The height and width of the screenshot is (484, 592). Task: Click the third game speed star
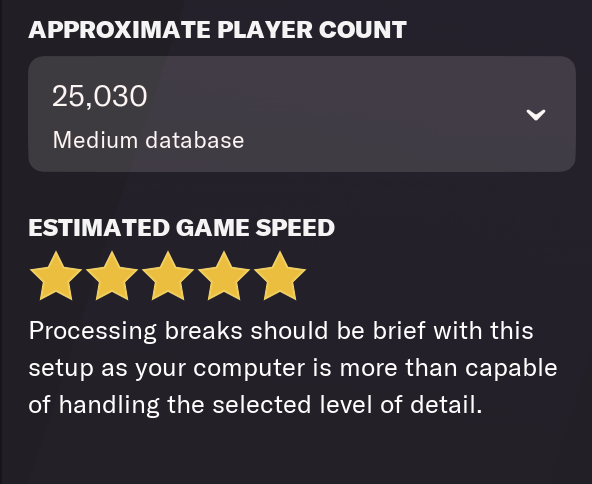(168, 276)
